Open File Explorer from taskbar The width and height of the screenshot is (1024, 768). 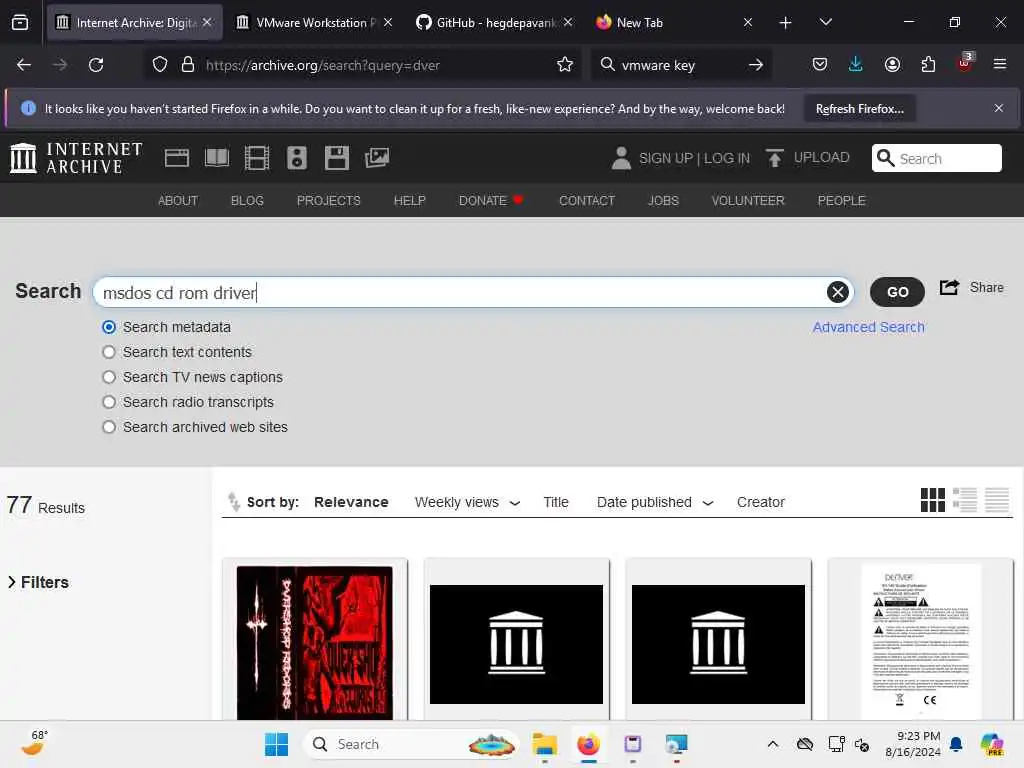tap(544, 744)
